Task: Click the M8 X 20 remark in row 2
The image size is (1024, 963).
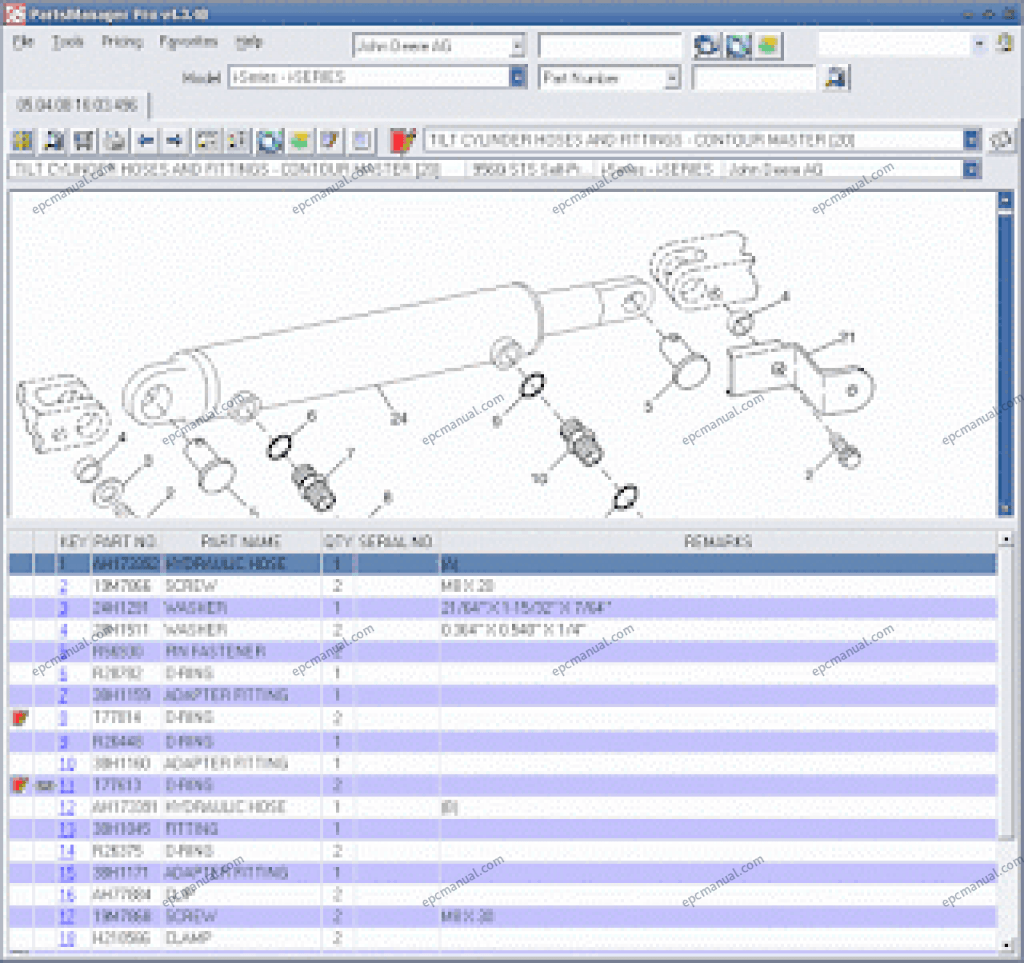Action: (468, 586)
